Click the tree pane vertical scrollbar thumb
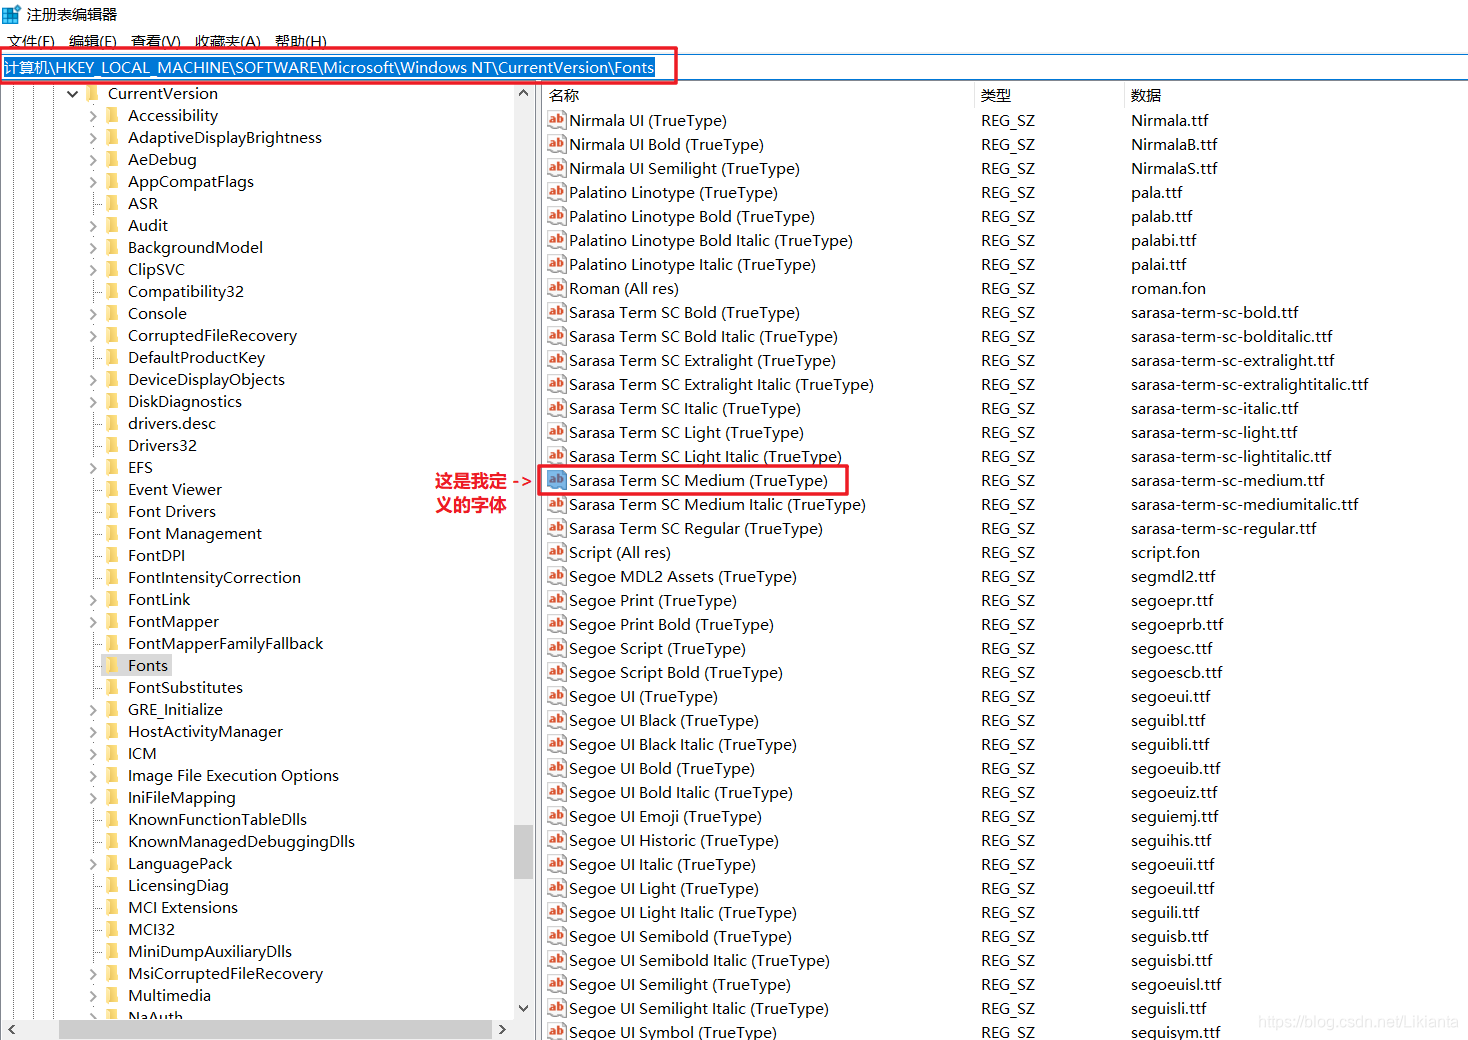The height and width of the screenshot is (1040, 1468). (x=523, y=851)
